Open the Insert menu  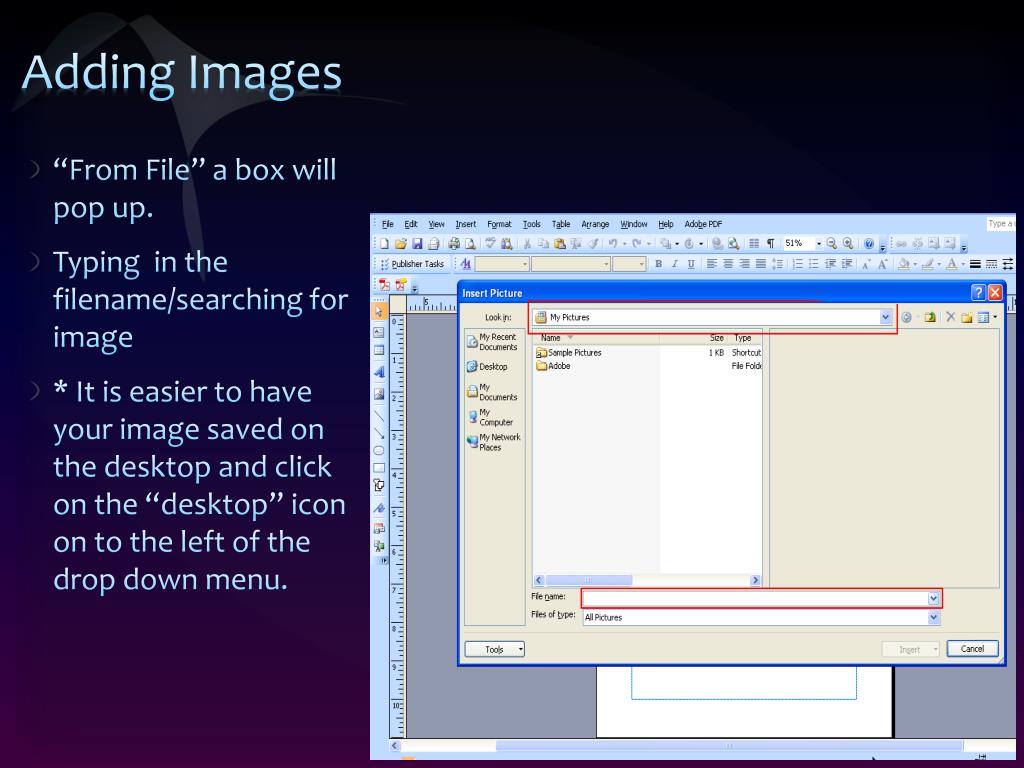click(466, 224)
